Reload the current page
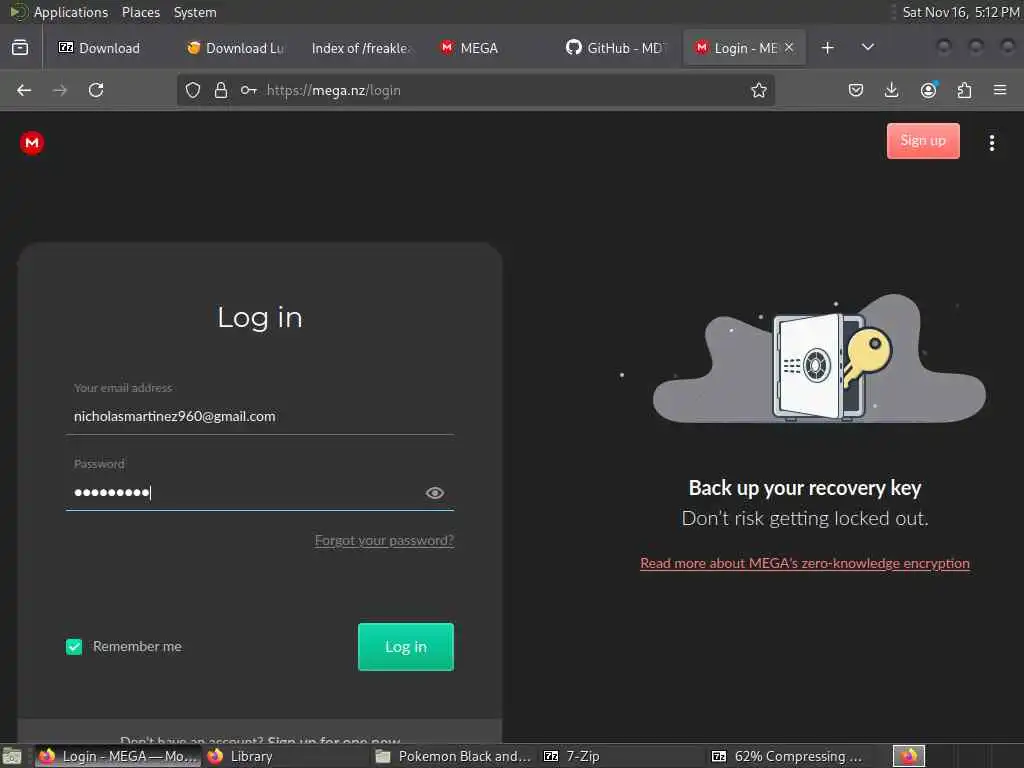The height and width of the screenshot is (768, 1024). (x=96, y=90)
